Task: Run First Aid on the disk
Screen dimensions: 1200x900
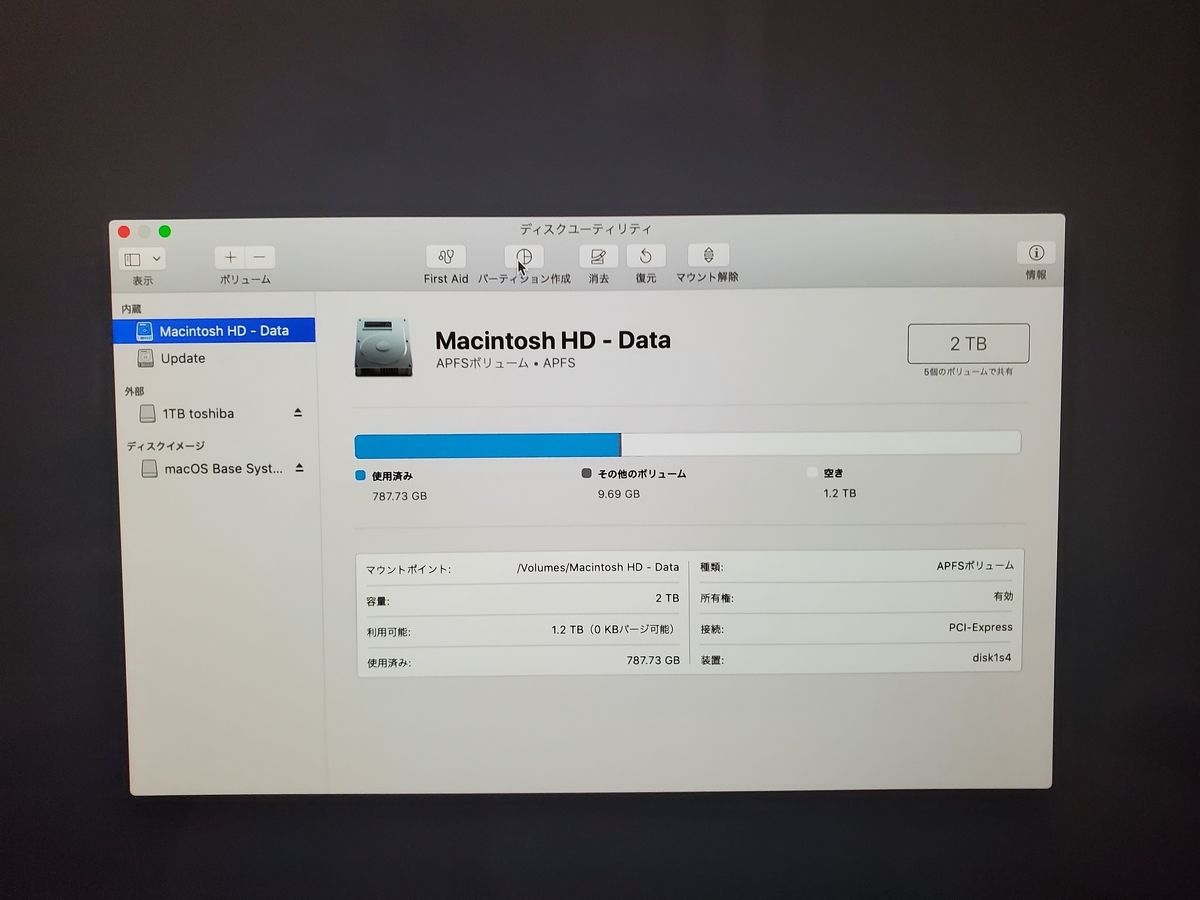Action: [446, 256]
